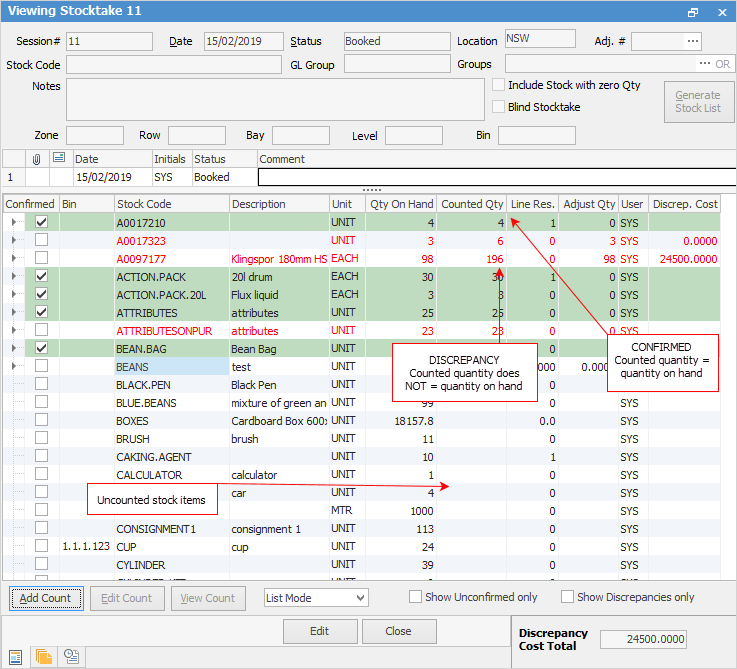This screenshot has height=669, width=737.
Task: Click the note card column icon
Action: (x=58, y=159)
